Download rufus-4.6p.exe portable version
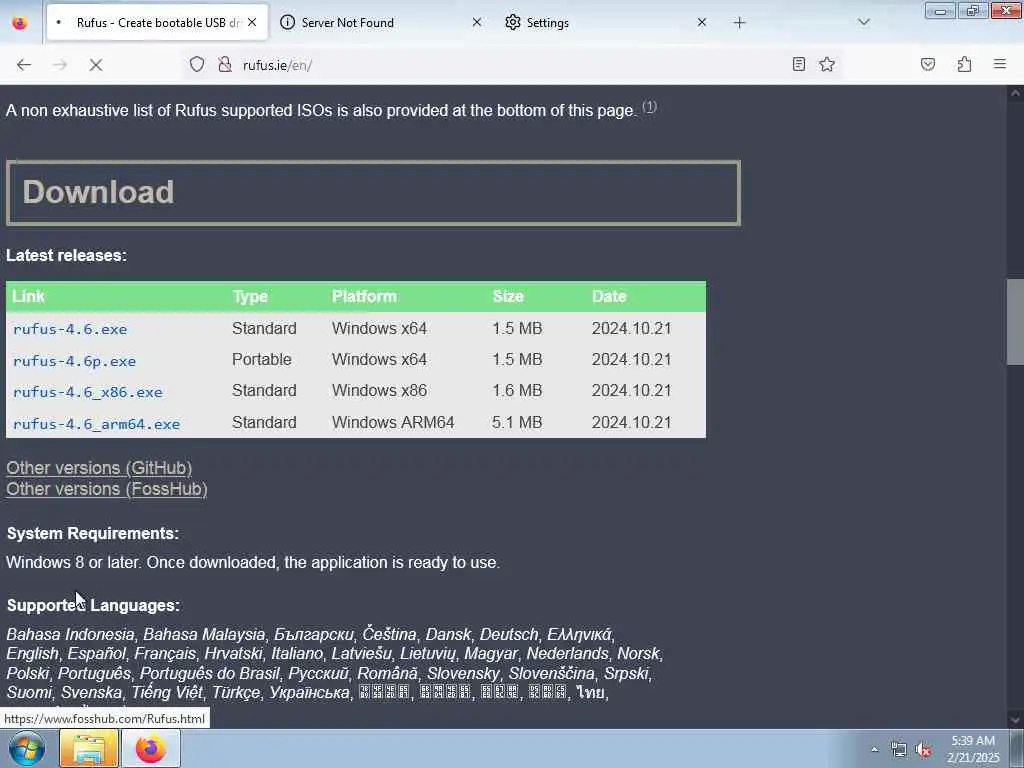1024x768 pixels. coord(74,360)
